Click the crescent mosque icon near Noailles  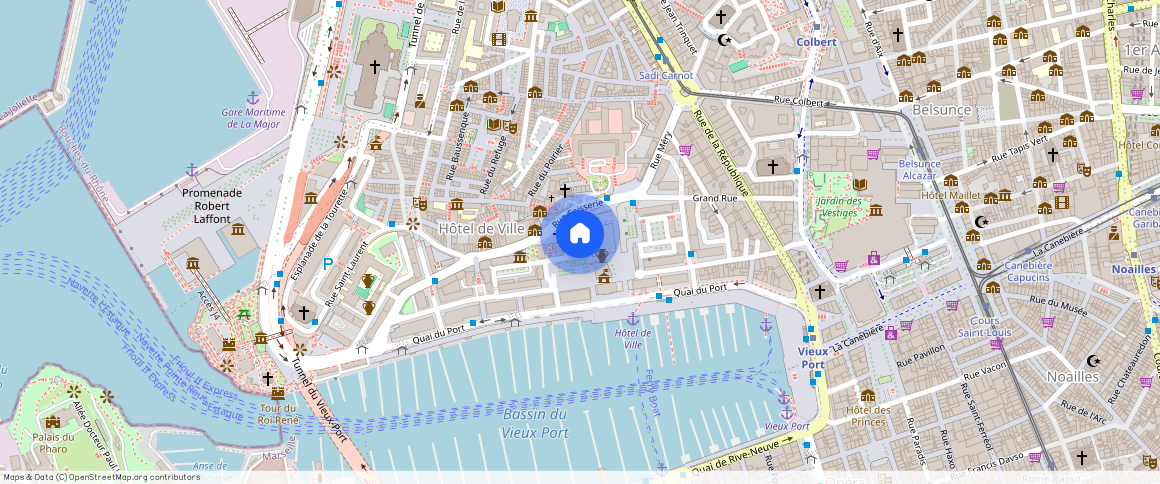click(1093, 361)
